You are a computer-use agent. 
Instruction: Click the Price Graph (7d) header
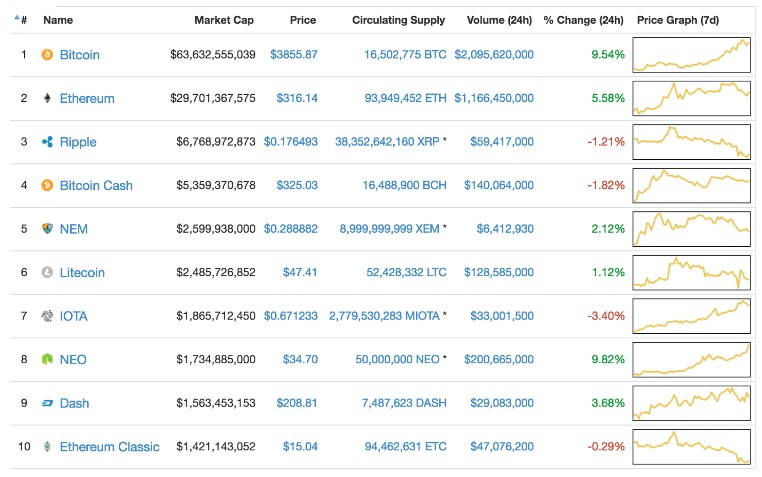point(678,20)
